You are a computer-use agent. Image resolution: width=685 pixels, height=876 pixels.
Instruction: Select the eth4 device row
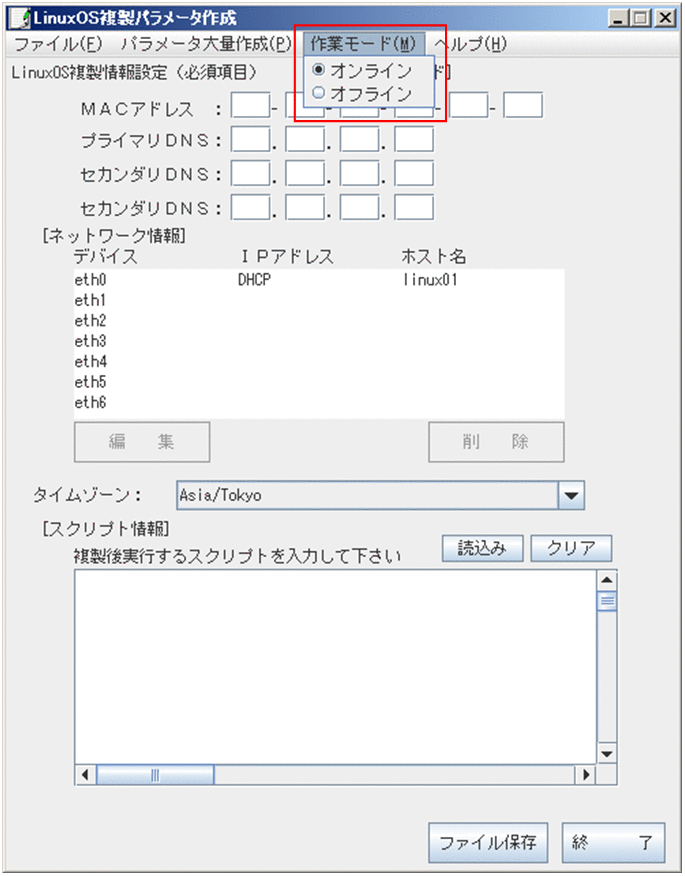[x=319, y=361]
